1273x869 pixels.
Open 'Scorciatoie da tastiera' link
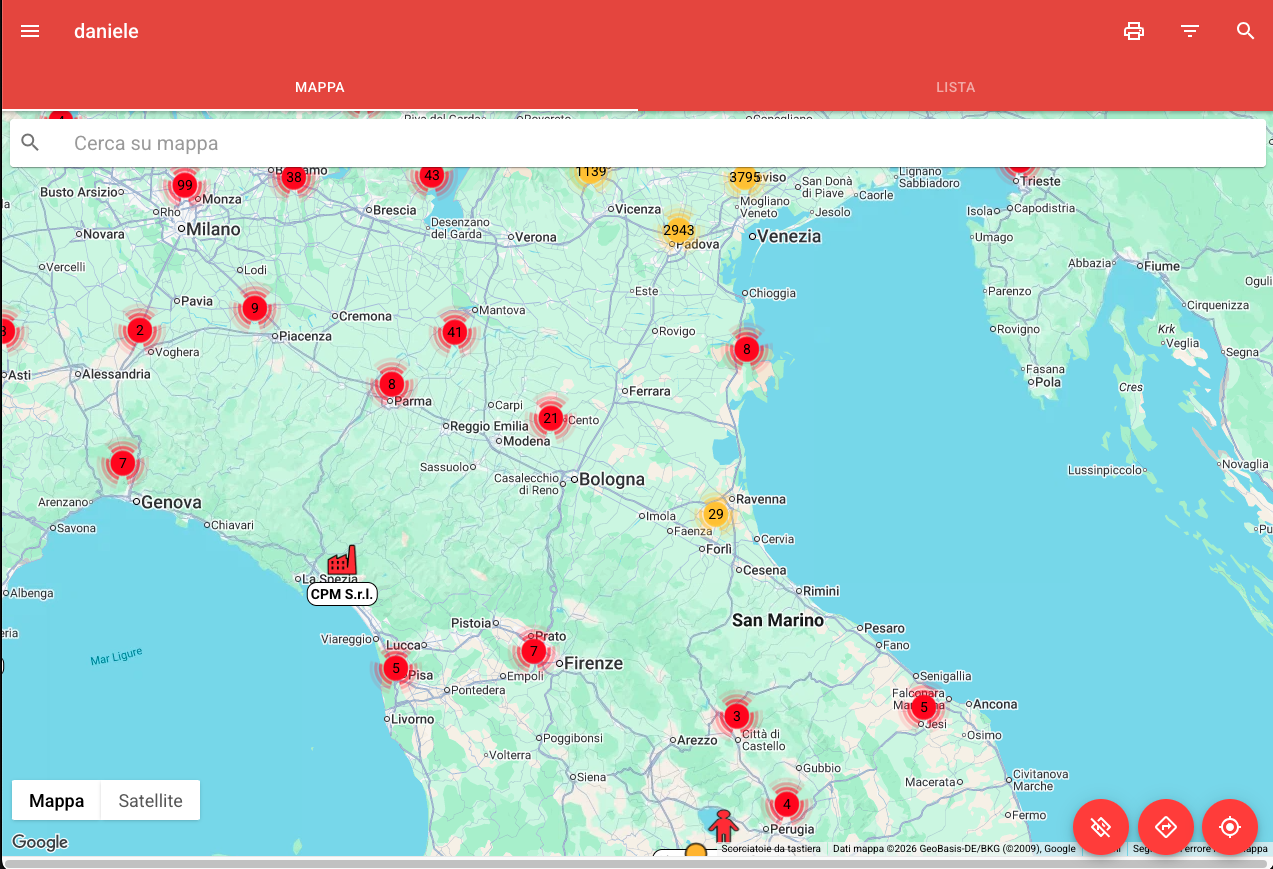pos(771,849)
